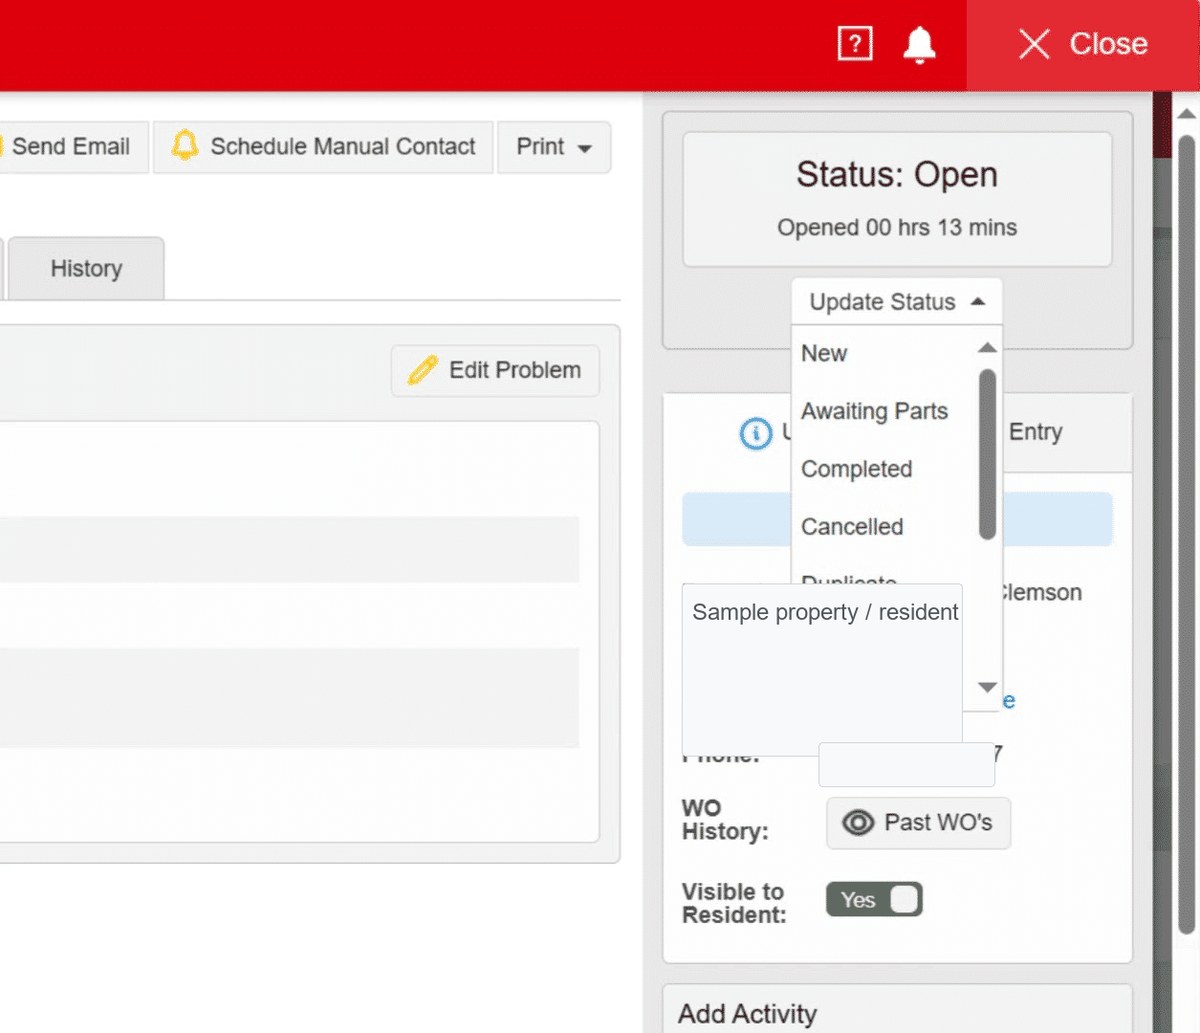Close the work order panel
Viewport: 1200px width, 1033px height.
coord(1083,45)
